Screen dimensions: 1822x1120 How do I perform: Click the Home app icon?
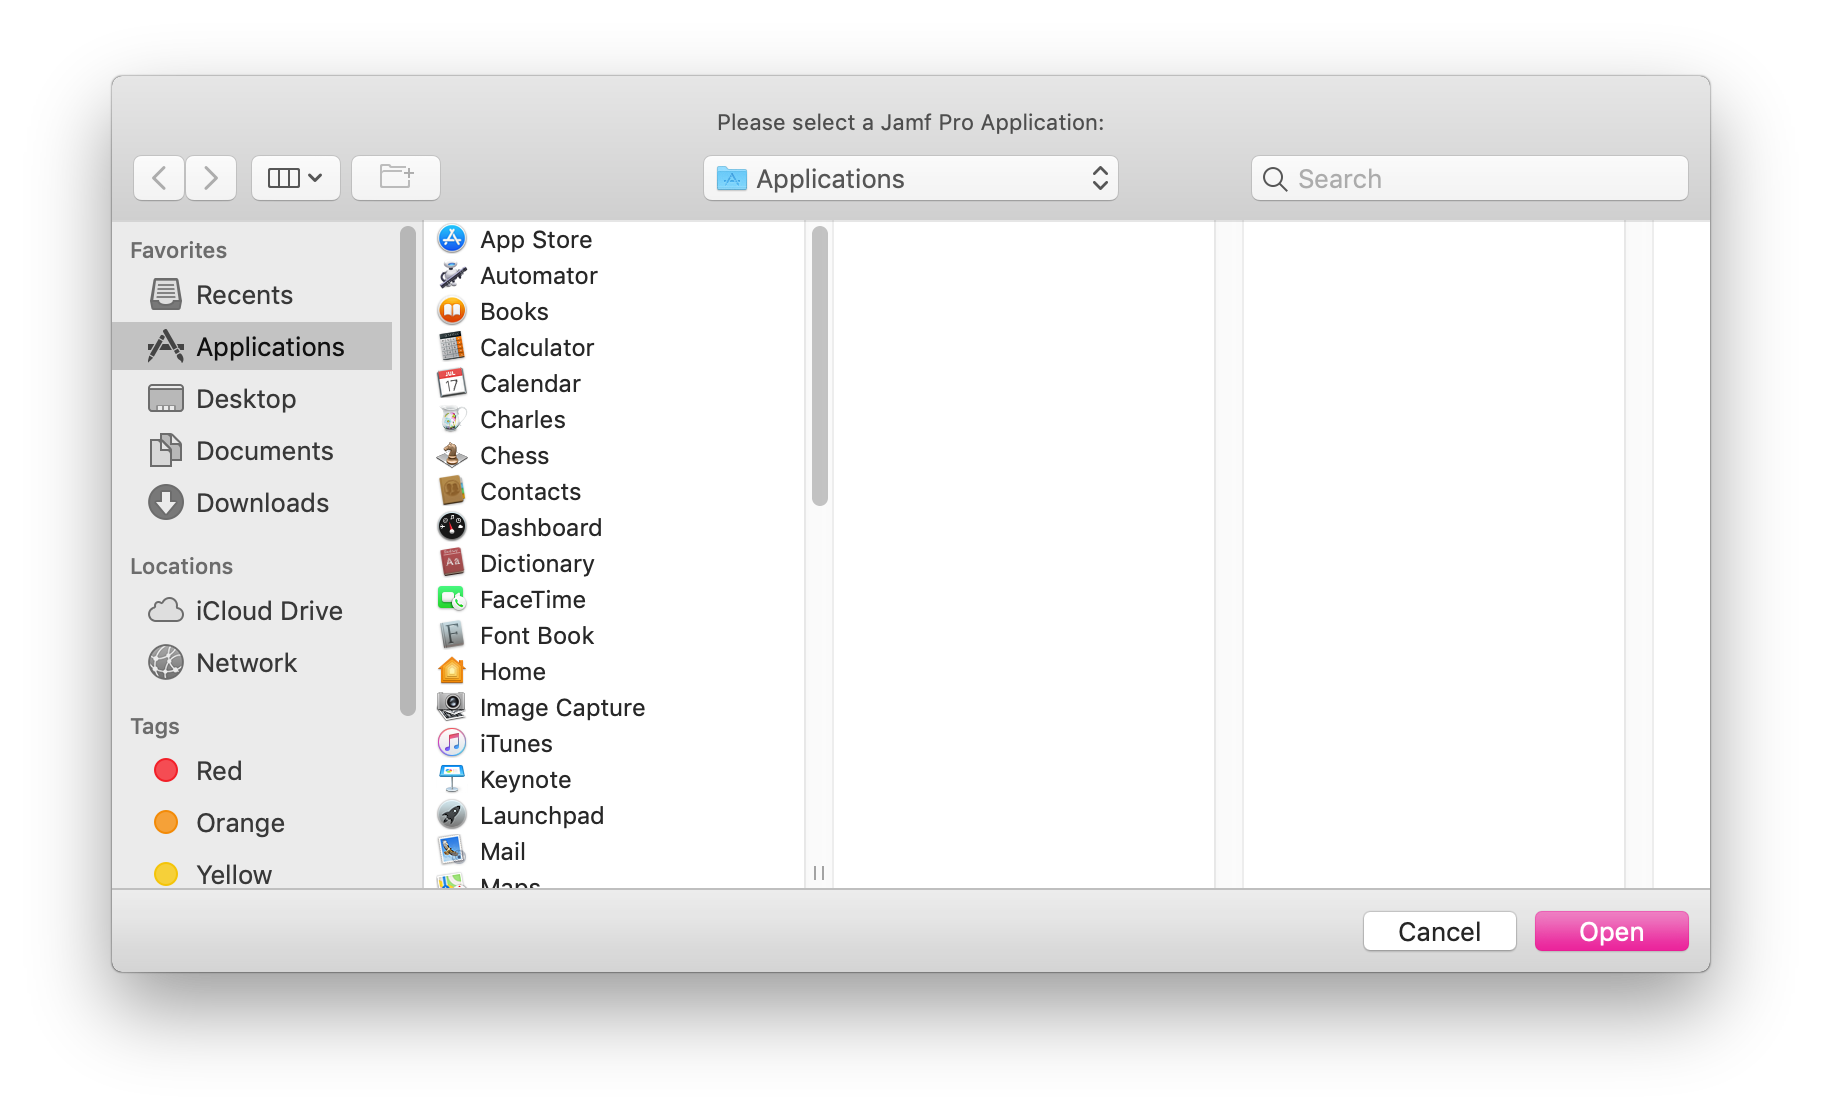click(452, 671)
